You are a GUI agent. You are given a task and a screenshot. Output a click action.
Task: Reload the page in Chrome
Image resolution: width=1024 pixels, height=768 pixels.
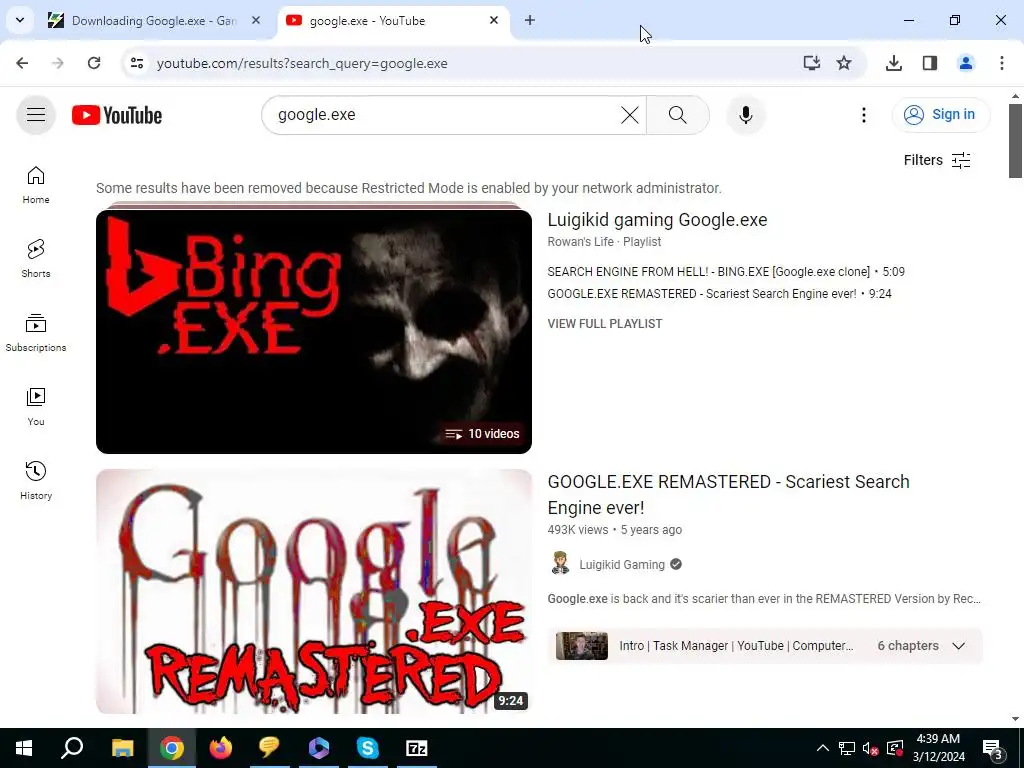tap(94, 63)
